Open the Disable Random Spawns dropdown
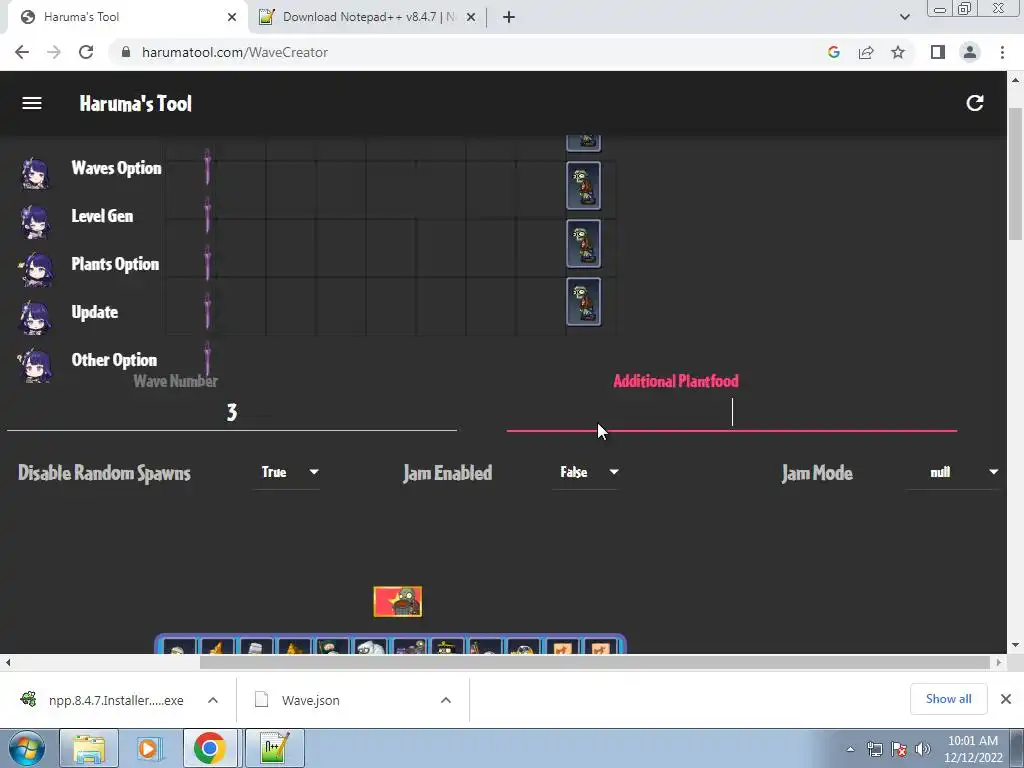This screenshot has height=768, width=1024. [286, 472]
